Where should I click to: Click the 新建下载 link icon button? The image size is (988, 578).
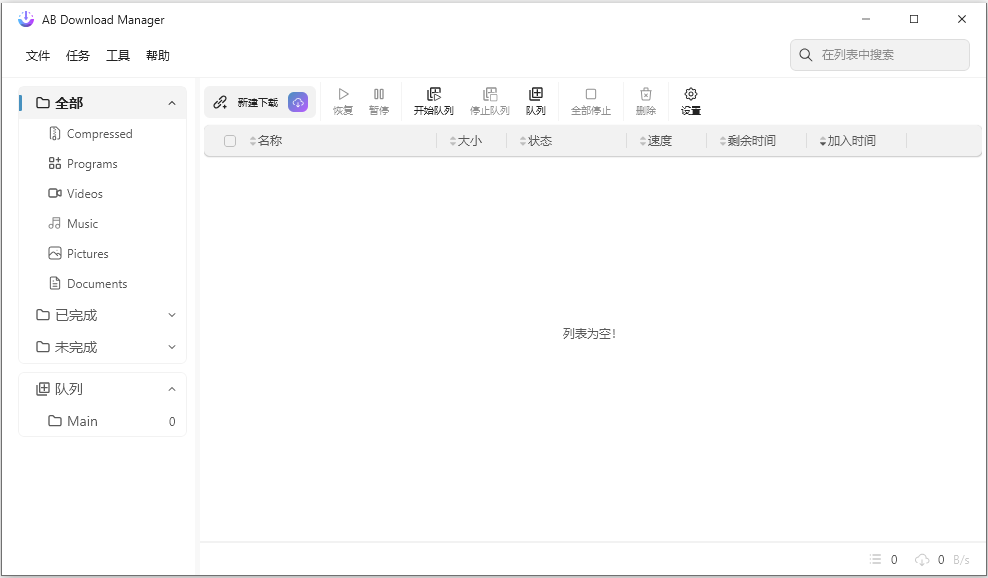pyautogui.click(x=220, y=102)
